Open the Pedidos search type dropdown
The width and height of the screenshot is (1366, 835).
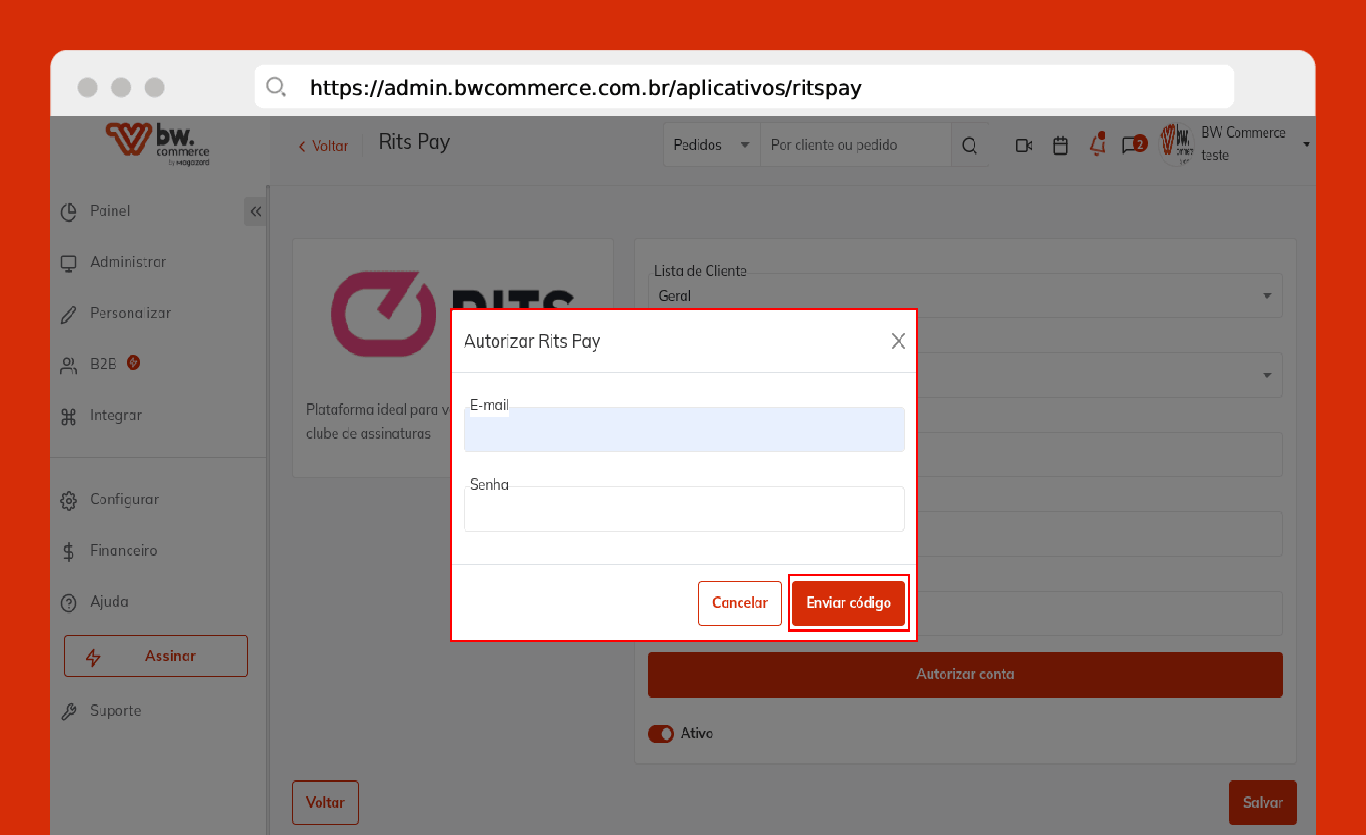711,145
